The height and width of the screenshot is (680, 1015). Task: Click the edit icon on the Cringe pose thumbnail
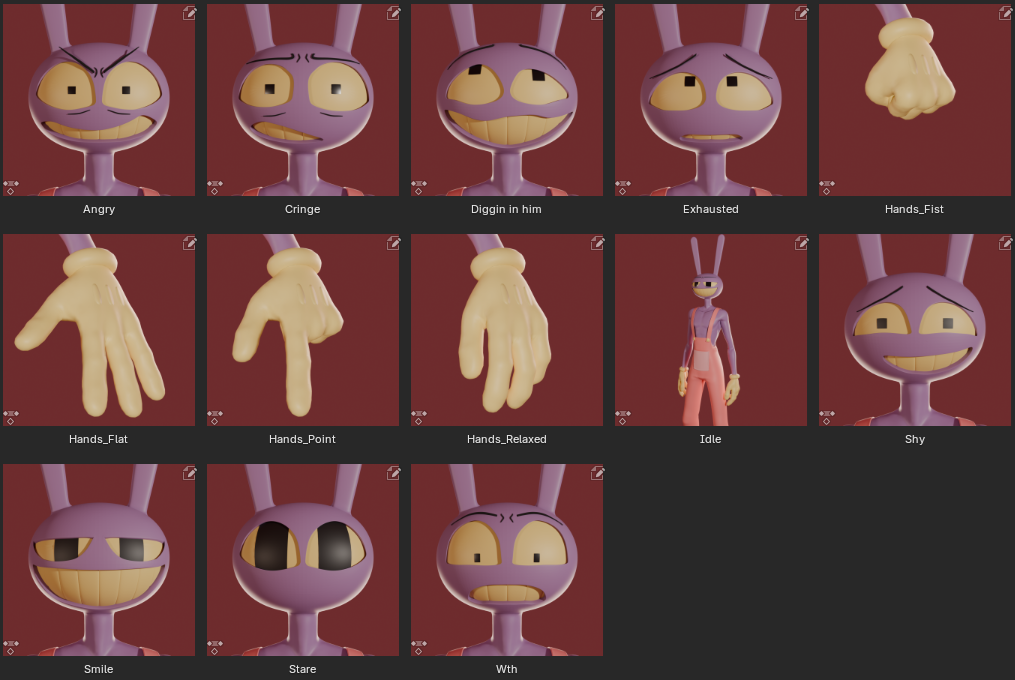point(393,13)
